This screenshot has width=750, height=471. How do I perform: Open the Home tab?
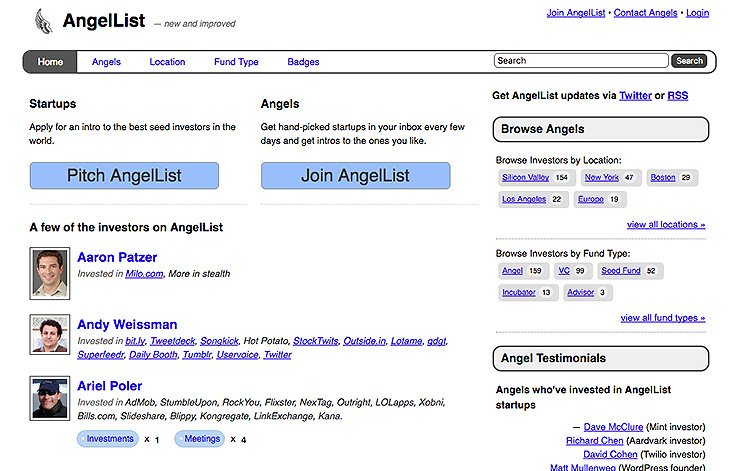[x=50, y=62]
